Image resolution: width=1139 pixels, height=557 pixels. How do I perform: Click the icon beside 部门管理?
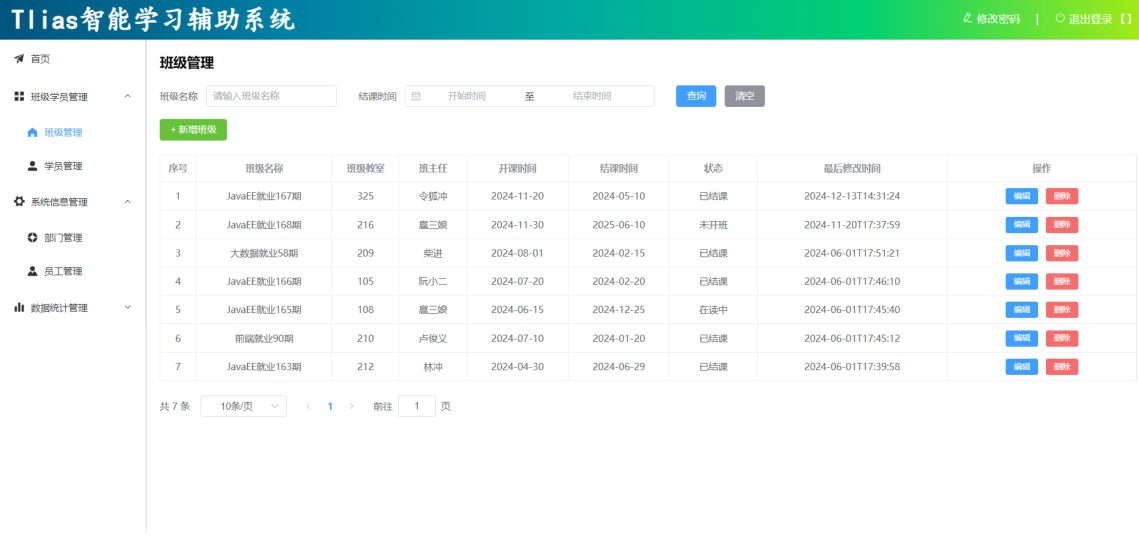pyautogui.click(x=32, y=237)
